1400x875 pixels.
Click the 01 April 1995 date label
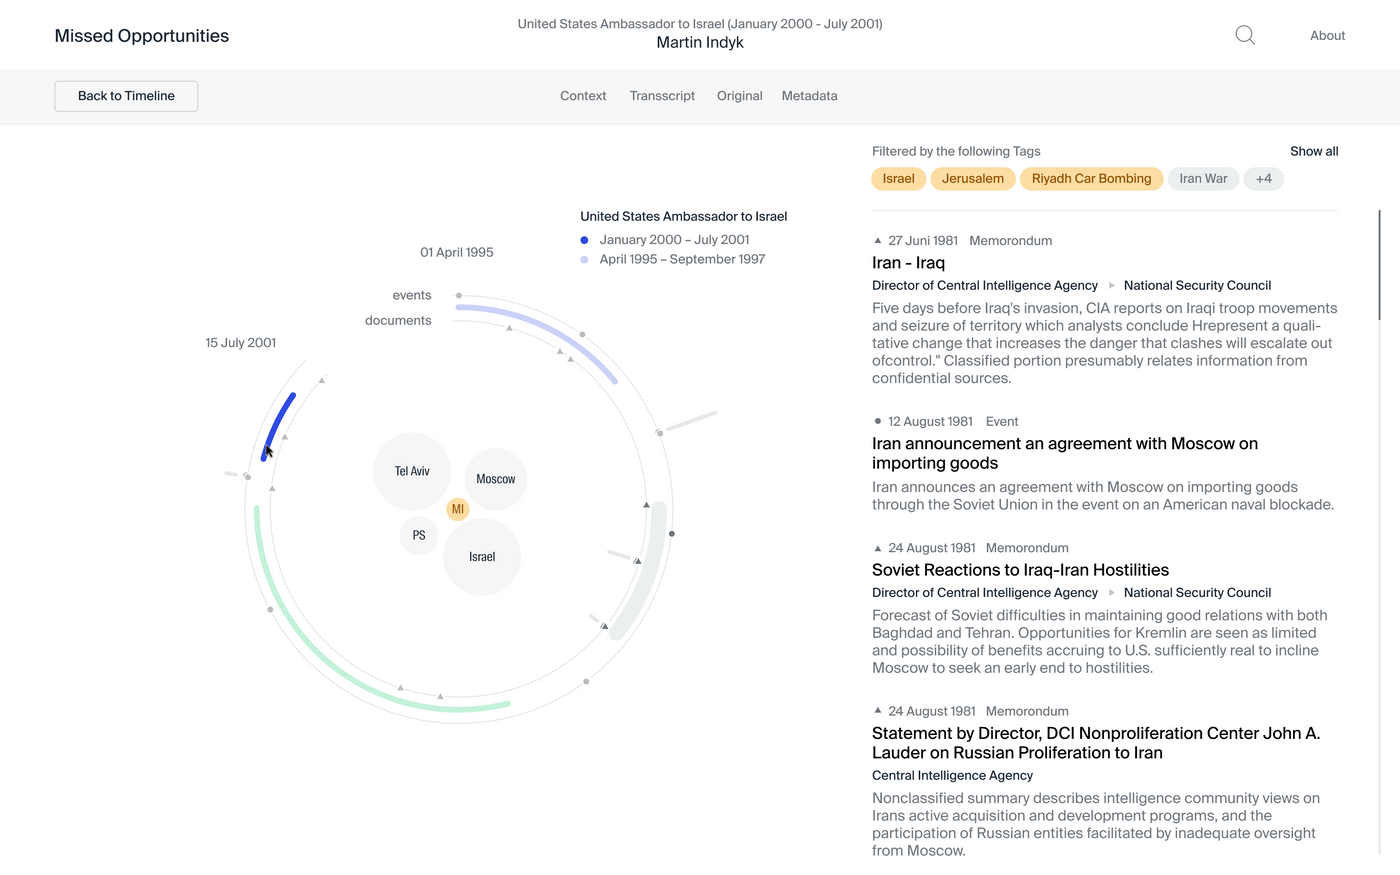click(457, 252)
